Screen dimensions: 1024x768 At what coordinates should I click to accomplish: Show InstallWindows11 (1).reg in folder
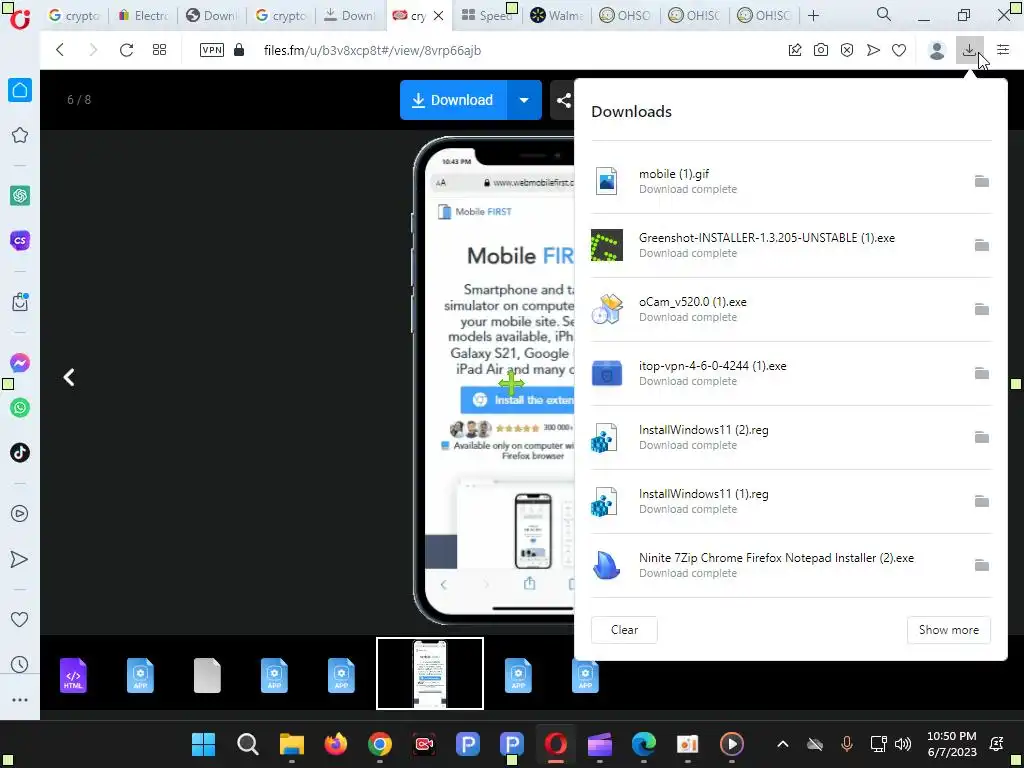pyautogui.click(x=982, y=501)
